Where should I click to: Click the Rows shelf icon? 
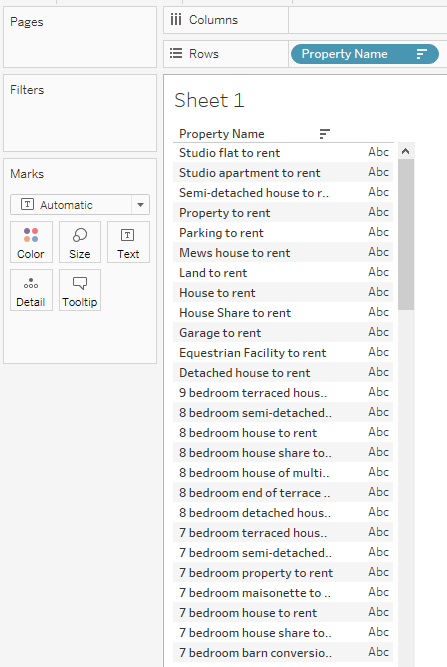[176, 54]
